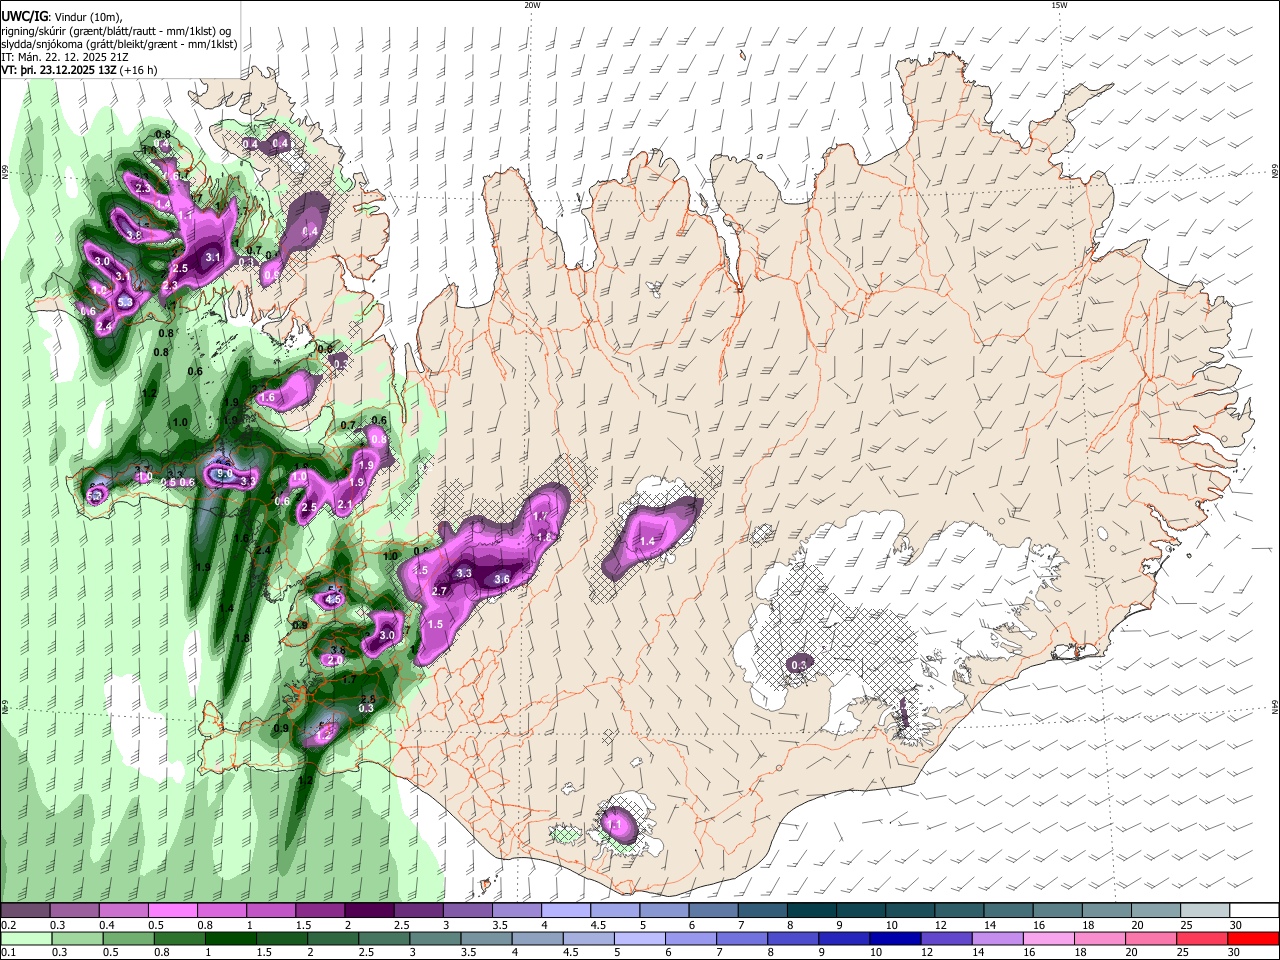This screenshot has height=960, width=1280.
Task: Select the darkest green 1–1.5 swatch, lower legend row
Action: pyautogui.click(x=230, y=939)
